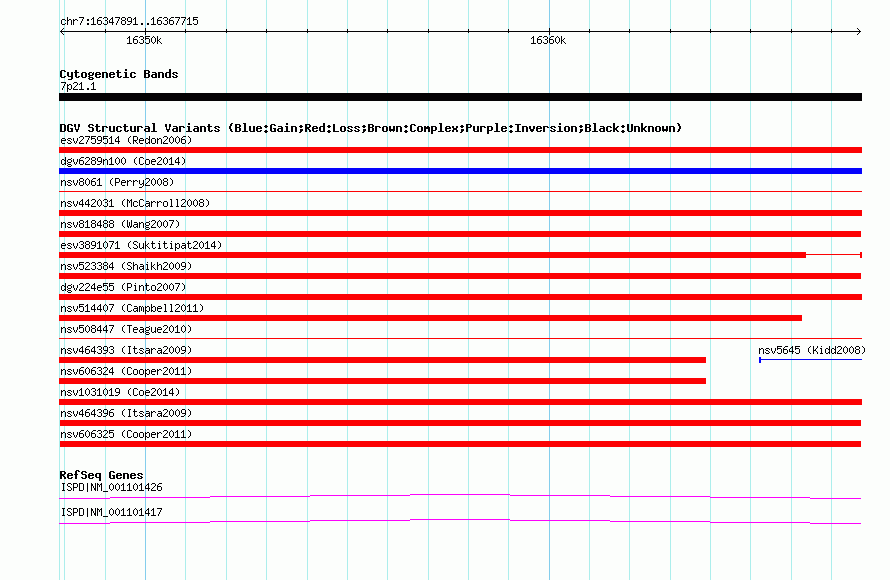Click the nsv8061 (Perry2008) label
The image size is (890, 580).
click(x=117, y=182)
